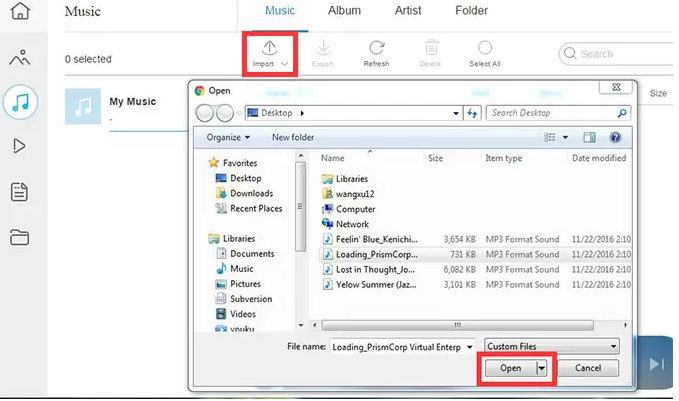This screenshot has height=401, width=679.
Task: Open the dialog help icon
Action: (616, 136)
